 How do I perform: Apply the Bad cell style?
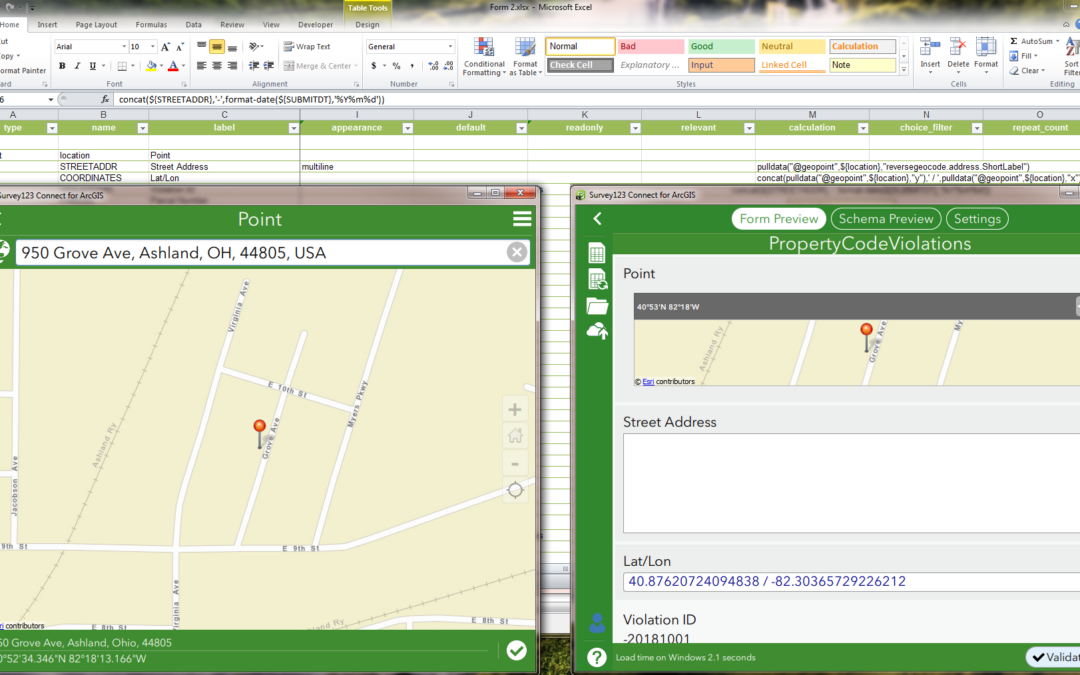click(650, 46)
